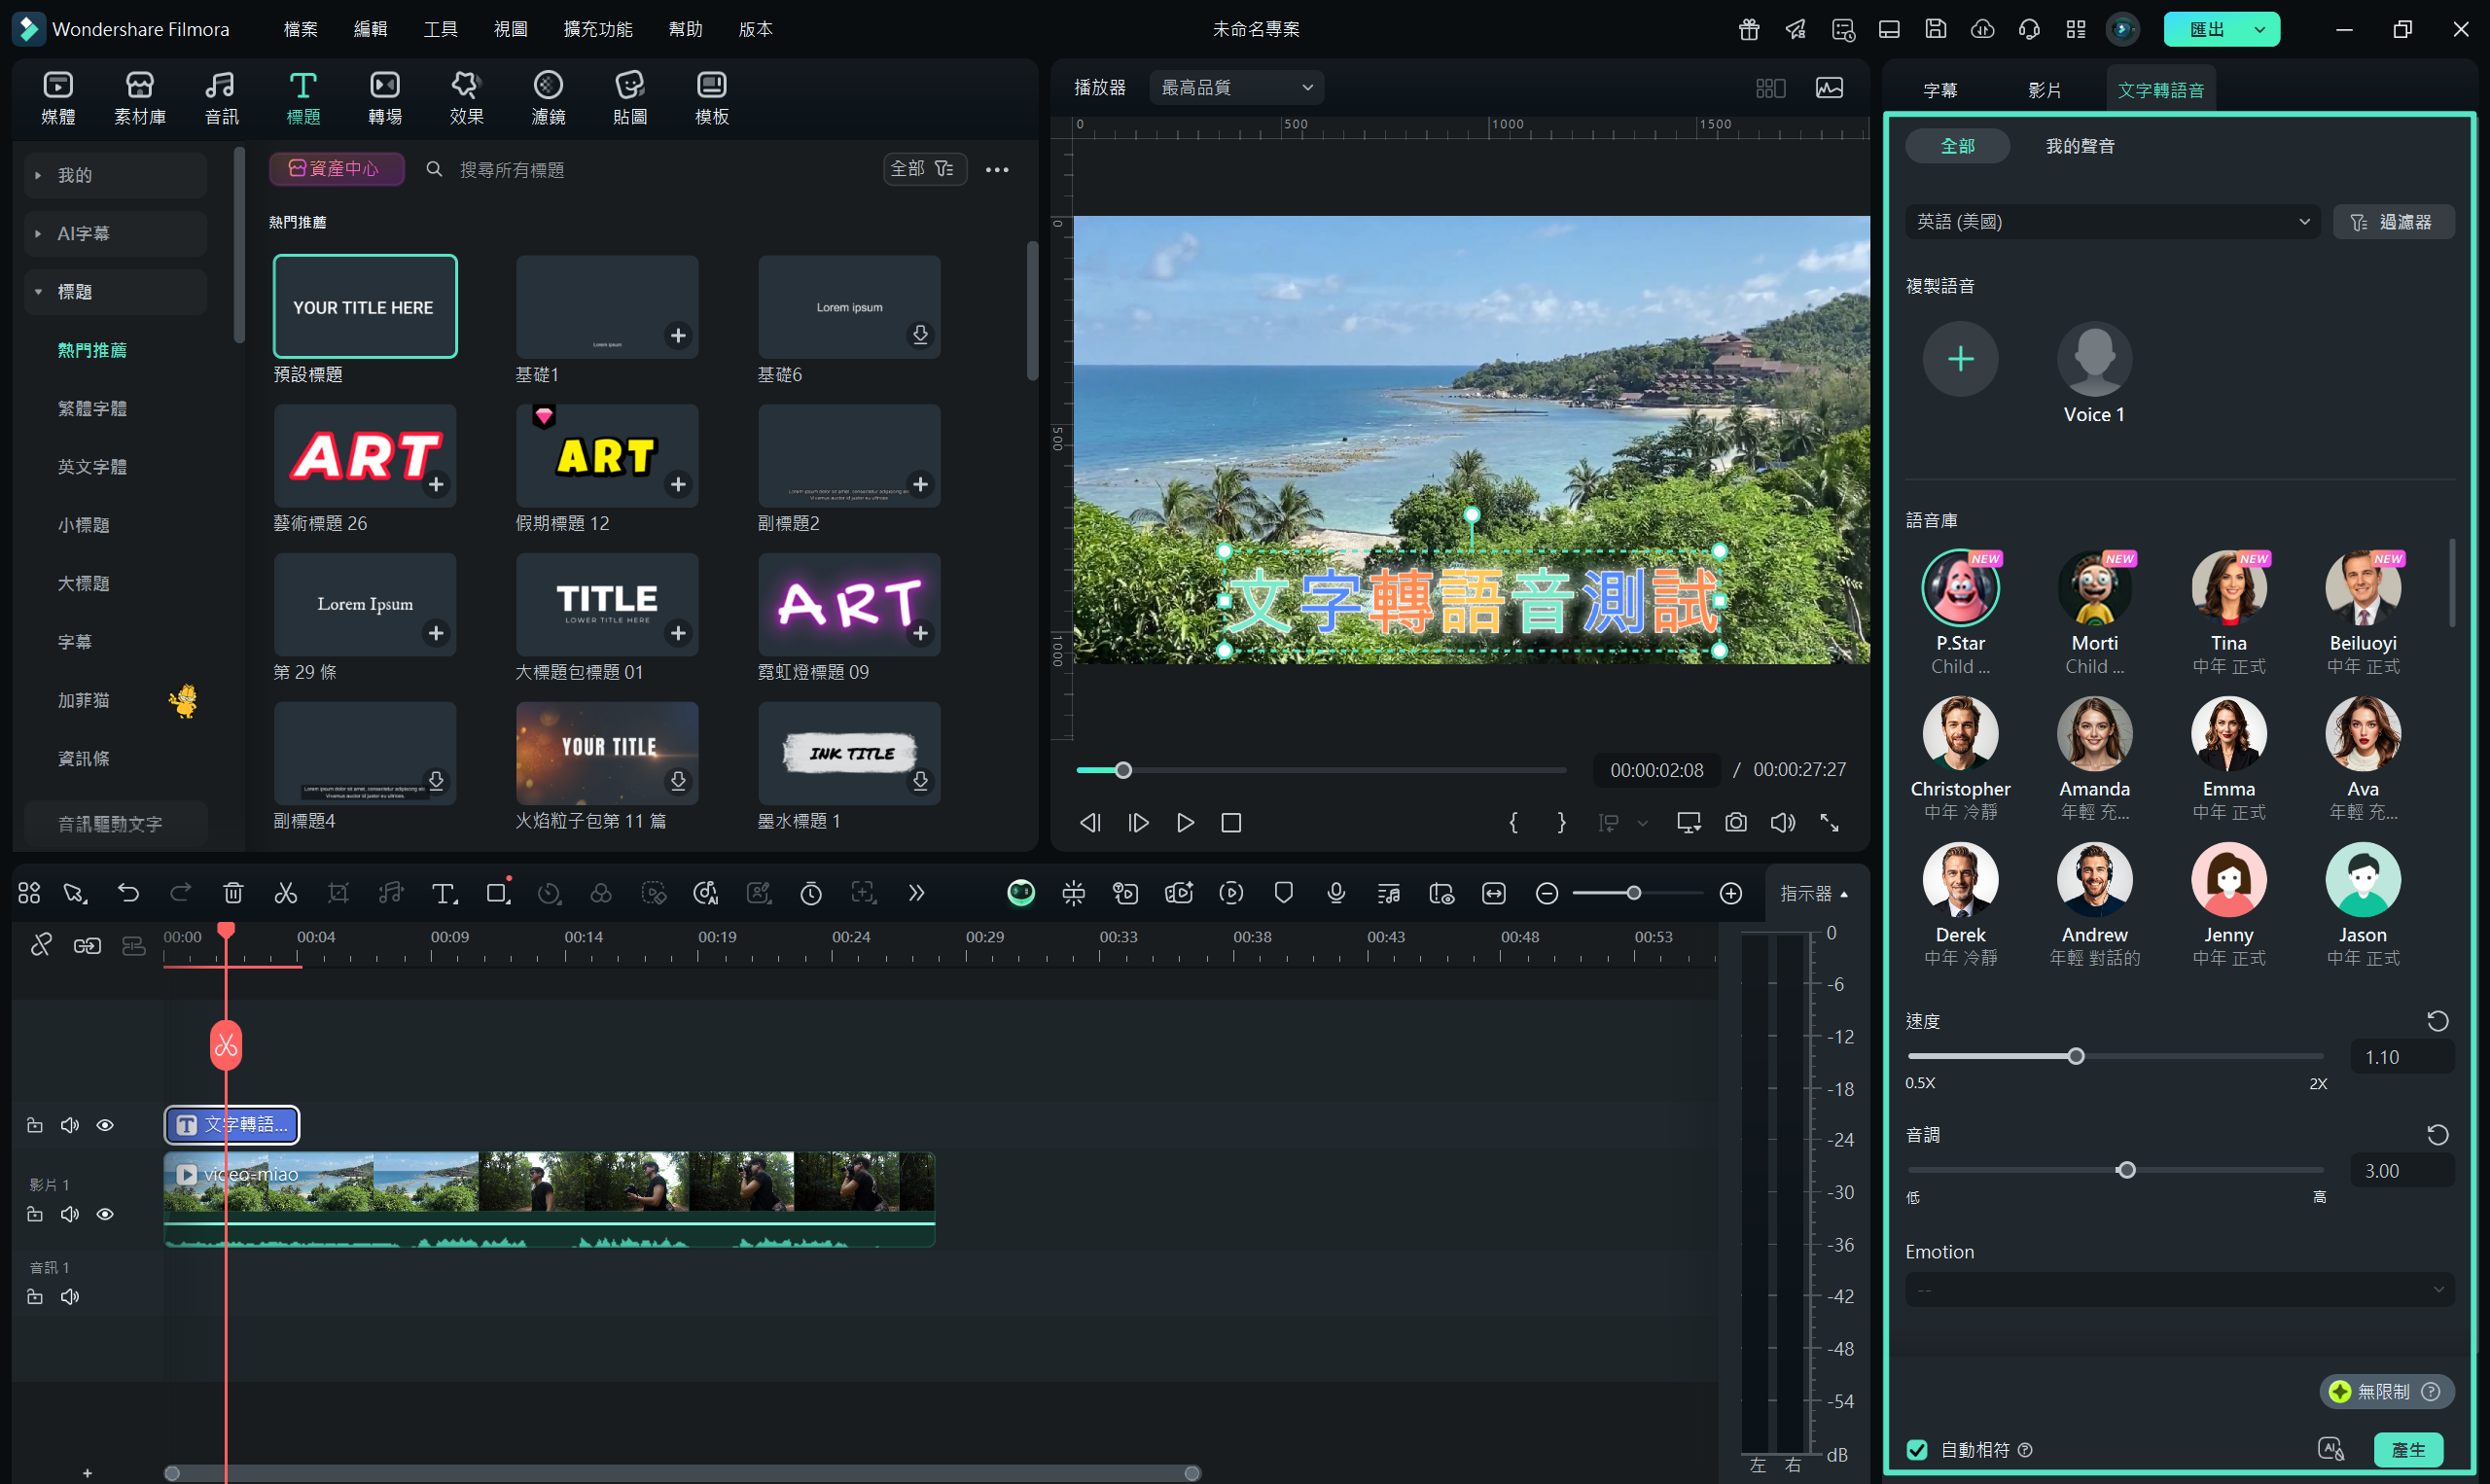Hide the 影片 1 track with eye icon

[105, 1214]
